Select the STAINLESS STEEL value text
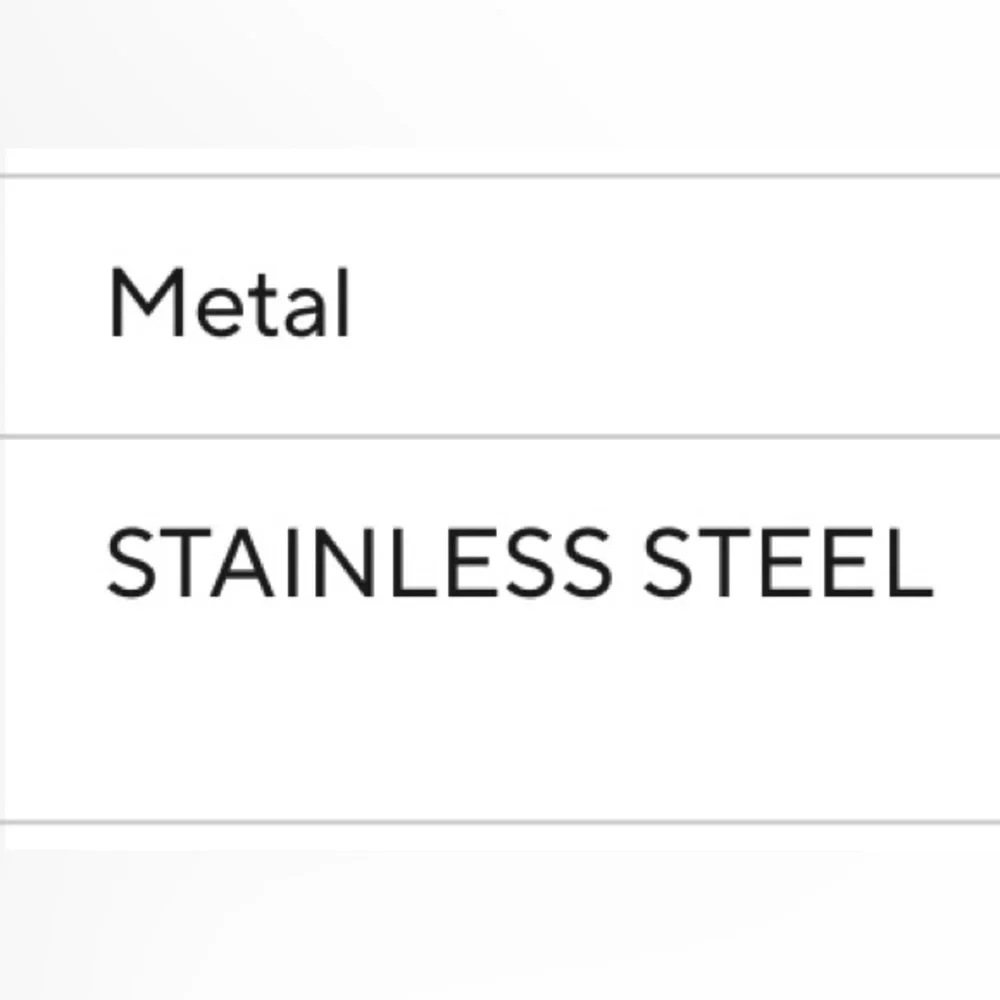 click(519, 564)
